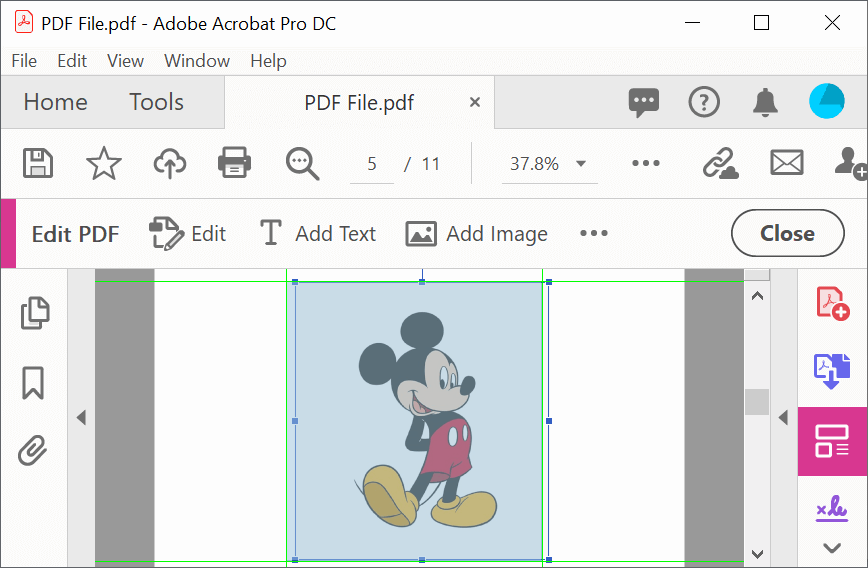The image size is (868, 568).
Task: Open the Export PDF tool icon
Action: 831,371
